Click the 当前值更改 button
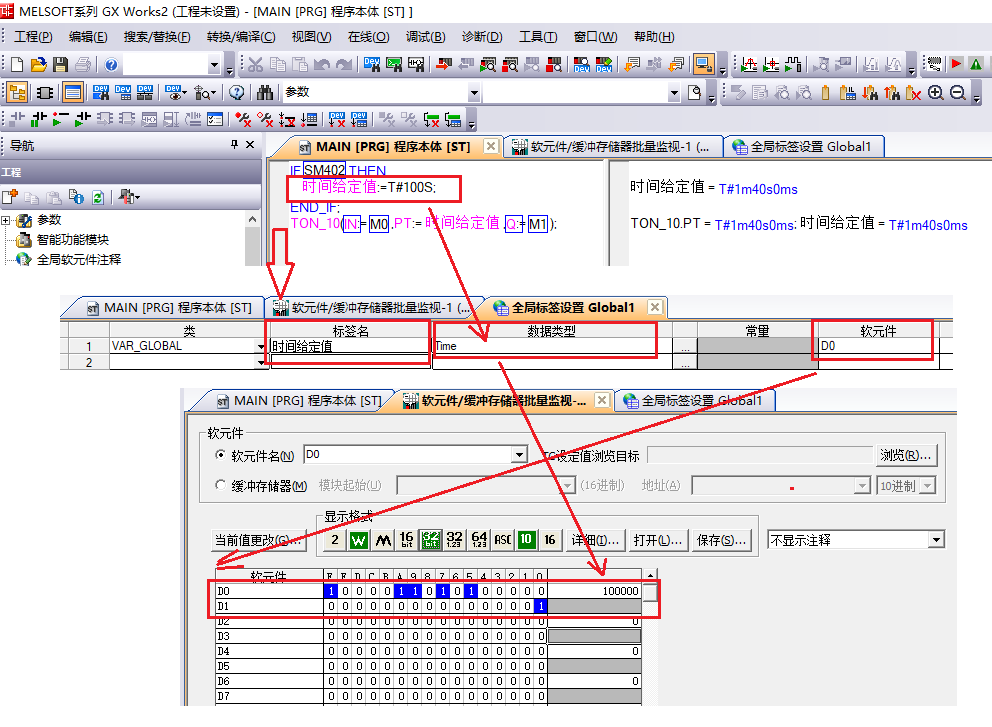 258,540
